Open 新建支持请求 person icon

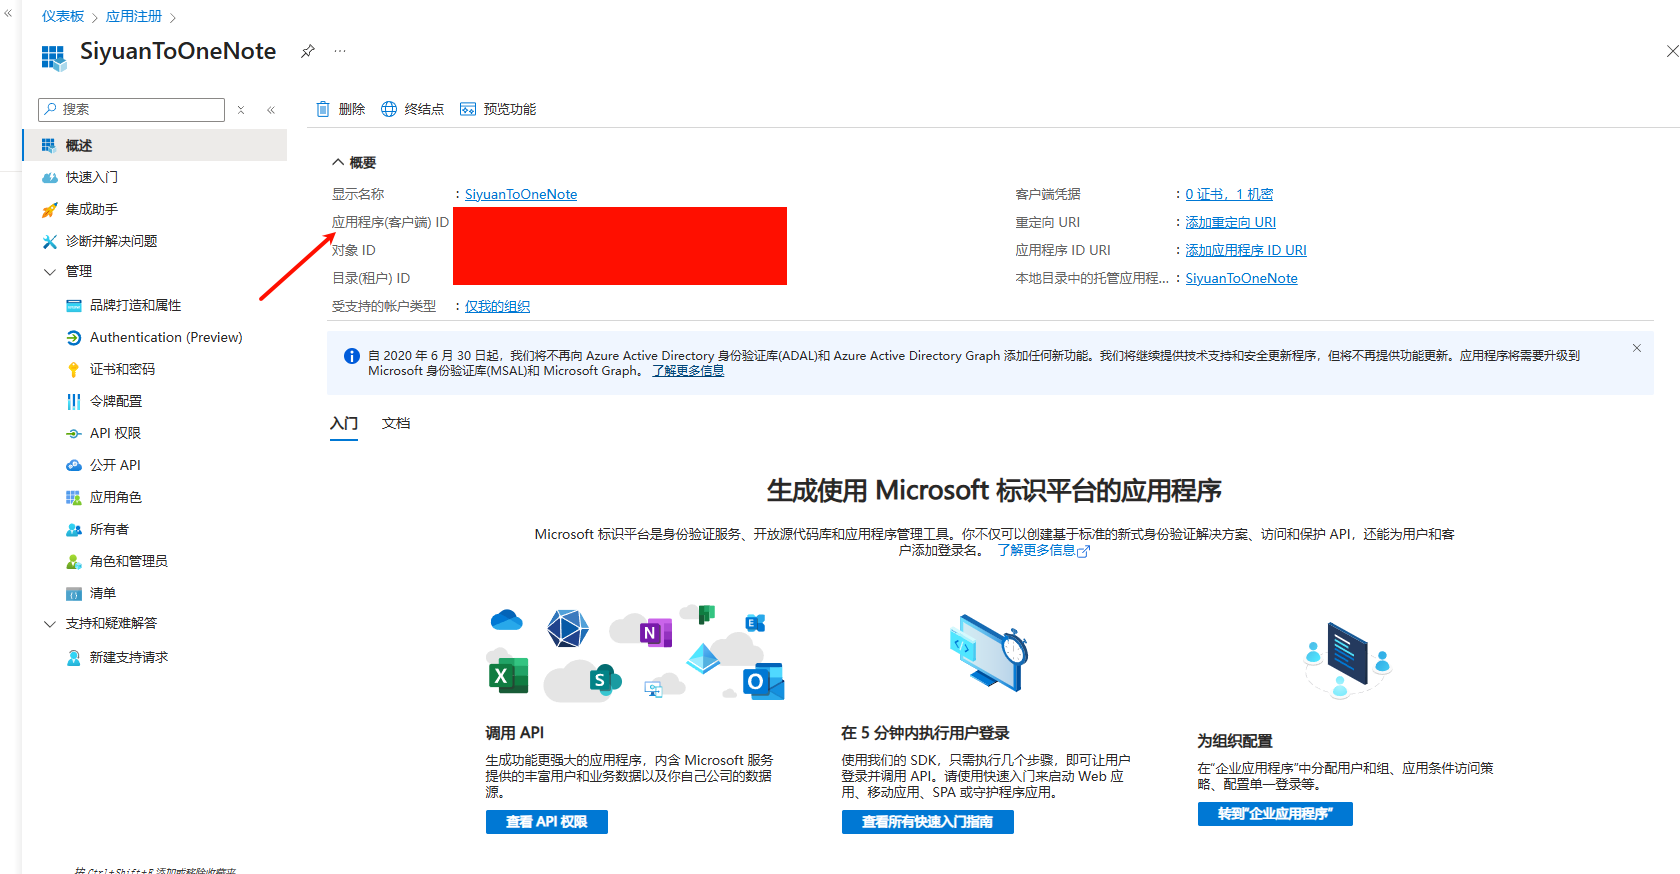(x=73, y=657)
